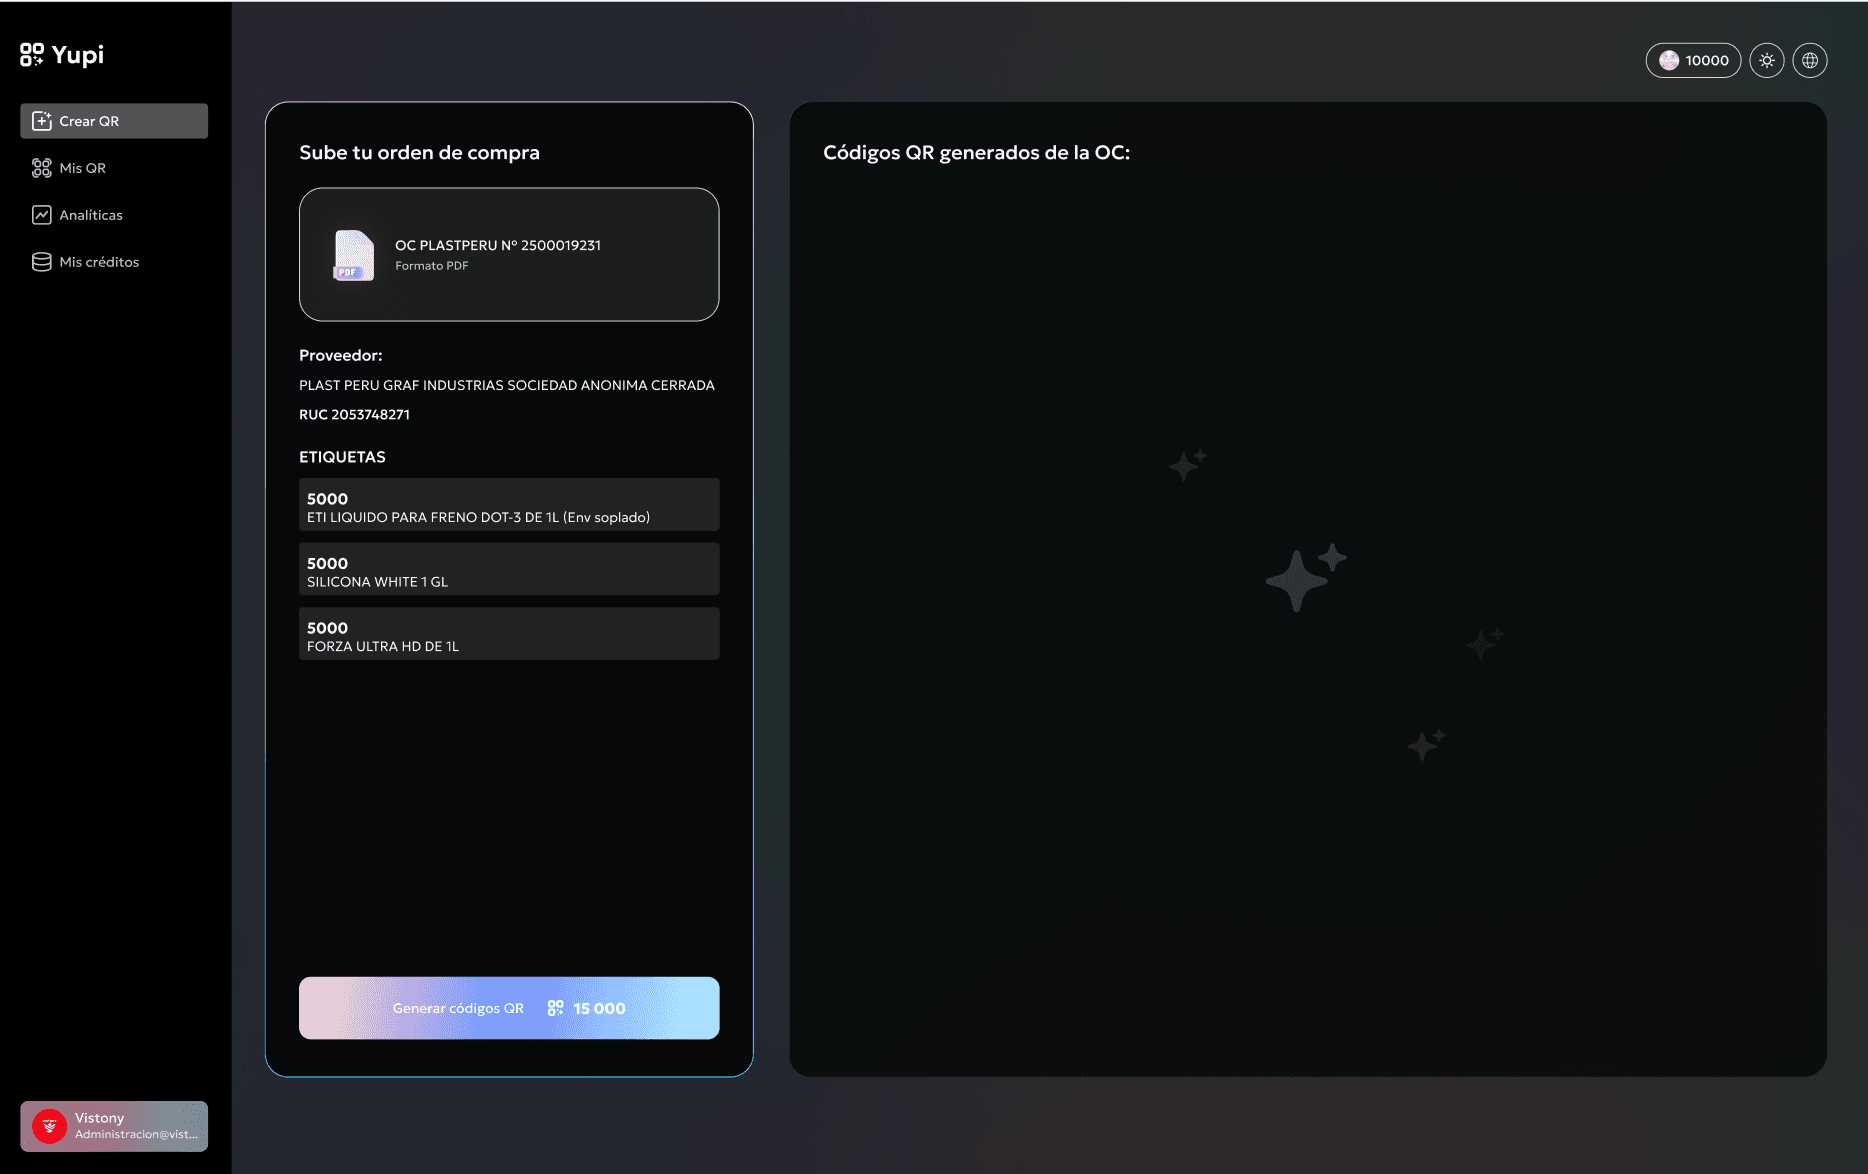Select the FORZA ULTRA HD DE 1L row
The width and height of the screenshot is (1868, 1174).
click(x=509, y=633)
